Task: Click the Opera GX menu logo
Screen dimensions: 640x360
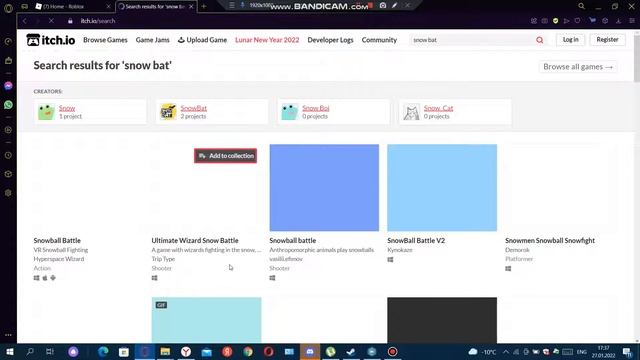Action: click(x=8, y=7)
